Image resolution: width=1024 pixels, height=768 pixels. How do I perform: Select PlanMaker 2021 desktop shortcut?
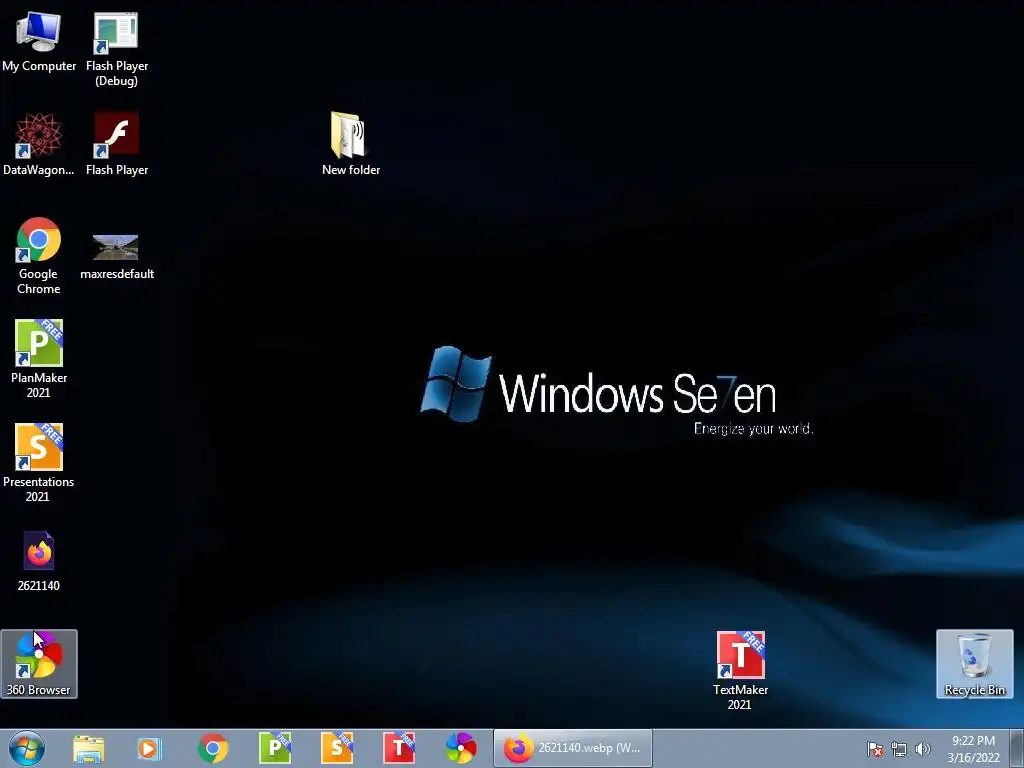click(x=39, y=359)
